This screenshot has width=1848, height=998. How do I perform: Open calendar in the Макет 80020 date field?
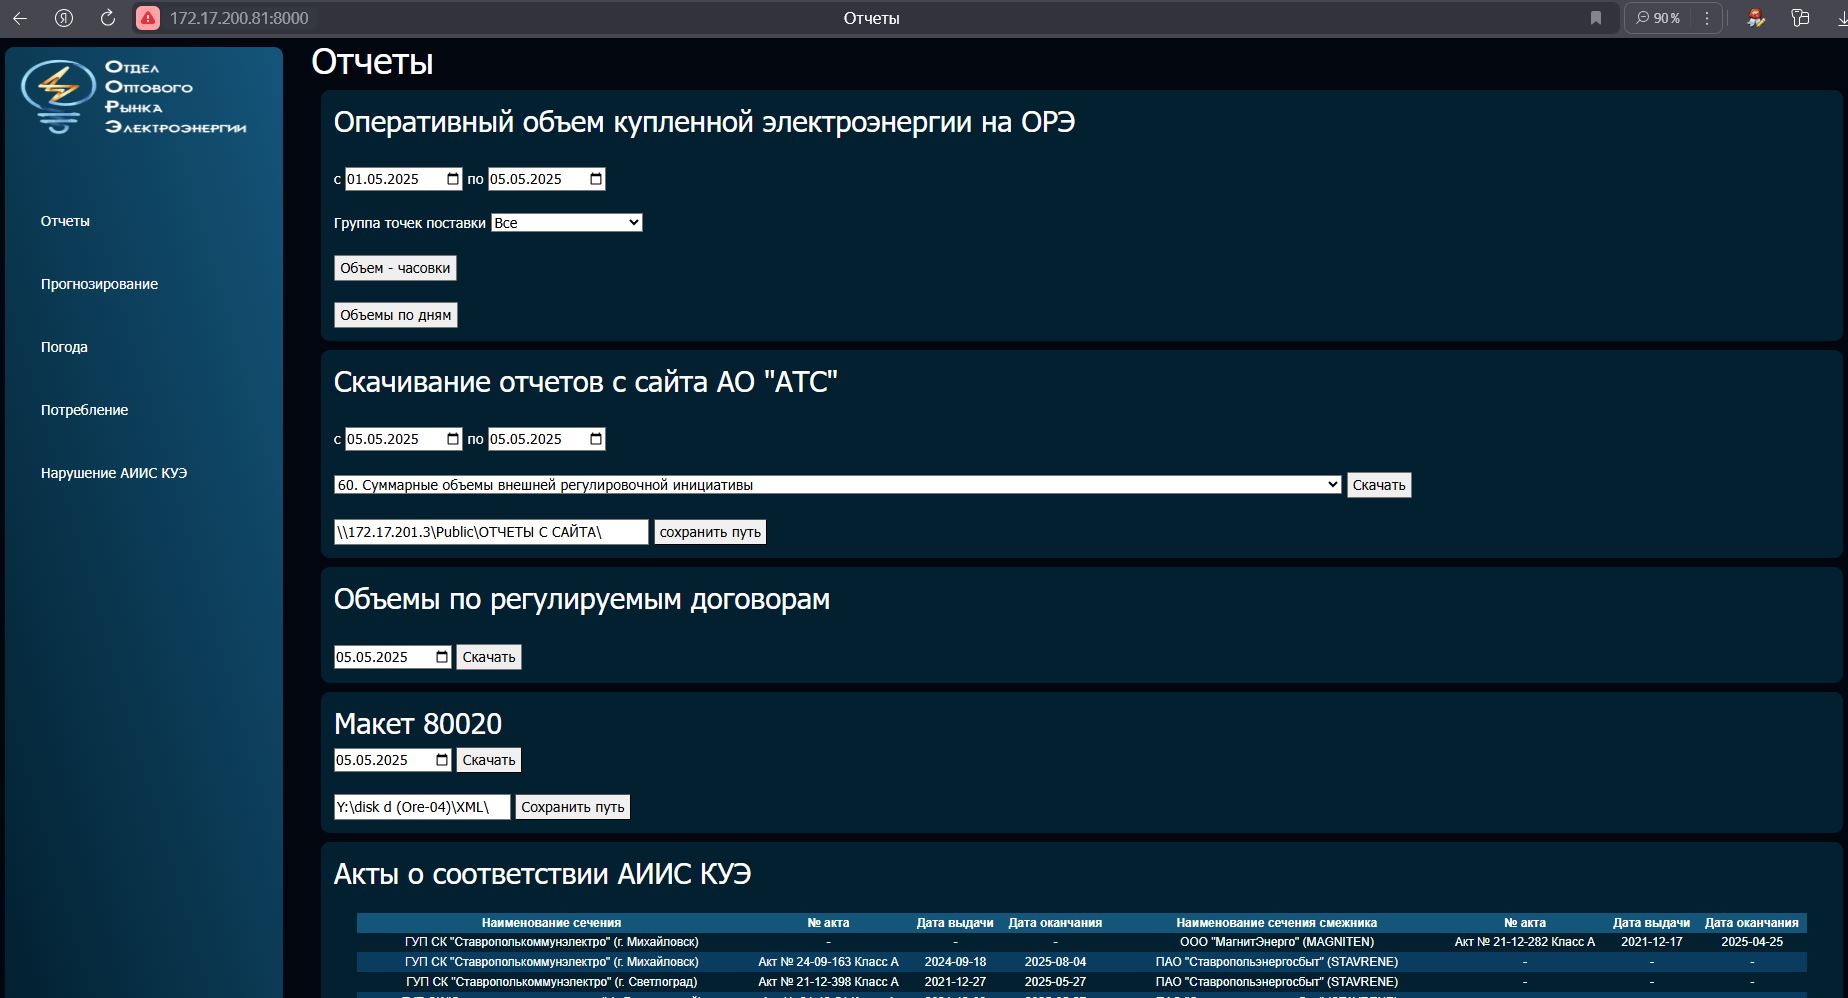coord(442,760)
